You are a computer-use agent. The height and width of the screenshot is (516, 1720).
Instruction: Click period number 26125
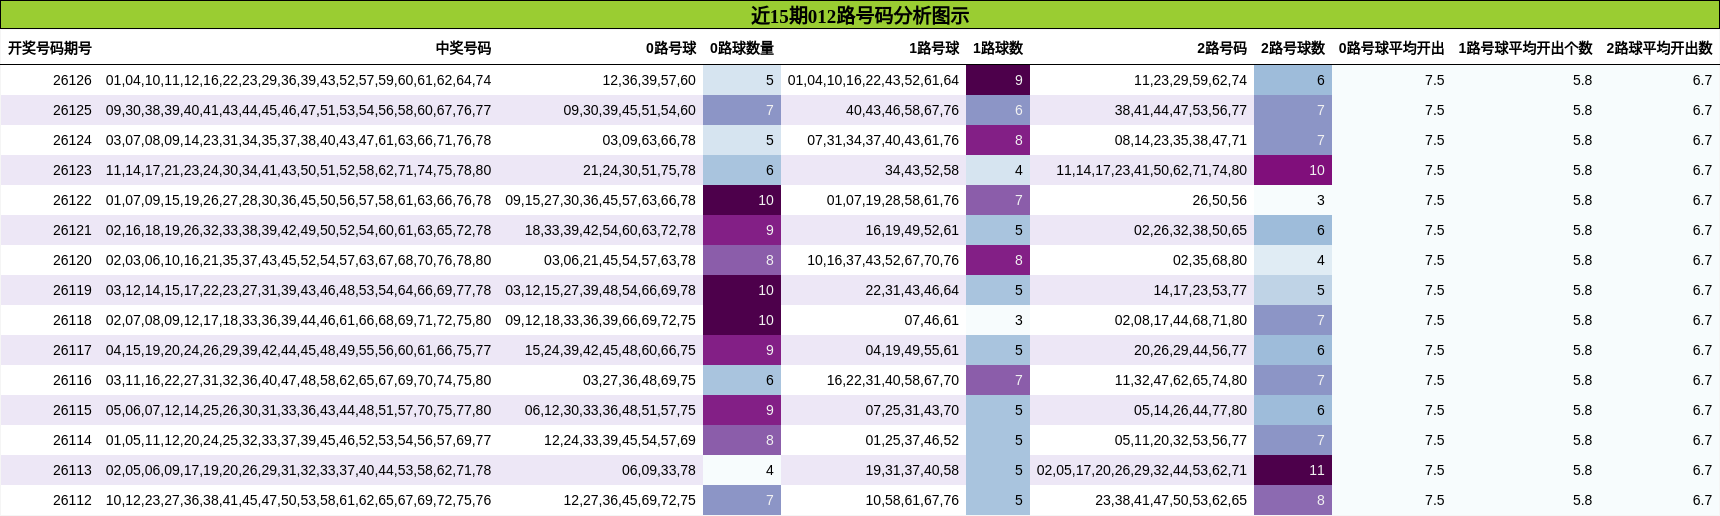pos(72,110)
